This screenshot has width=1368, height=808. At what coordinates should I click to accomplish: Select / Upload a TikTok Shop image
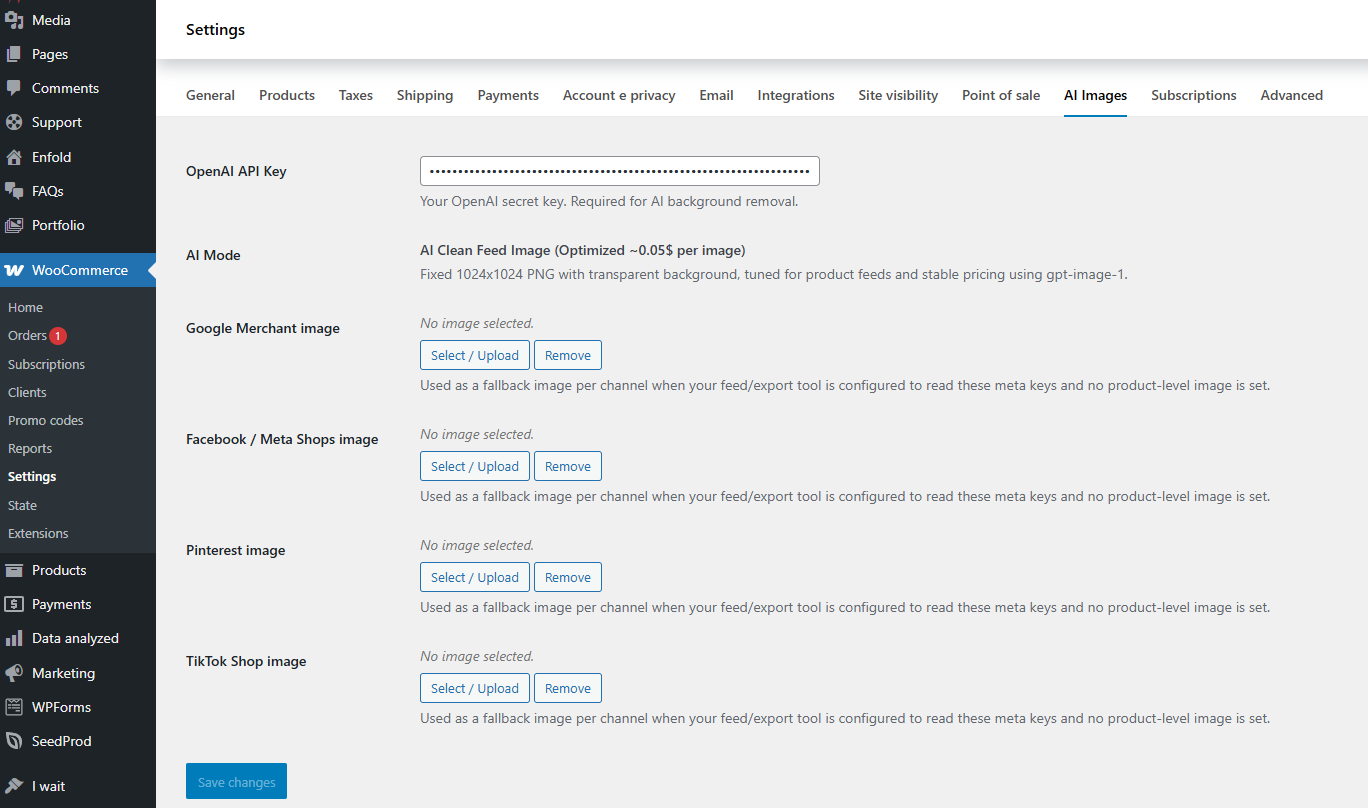(x=475, y=688)
